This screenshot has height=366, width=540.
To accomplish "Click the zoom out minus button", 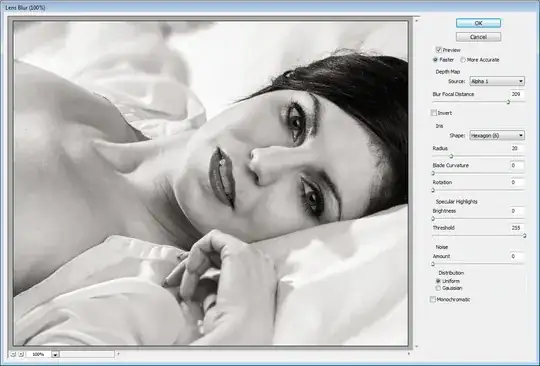I will pyautogui.click(x=13, y=354).
